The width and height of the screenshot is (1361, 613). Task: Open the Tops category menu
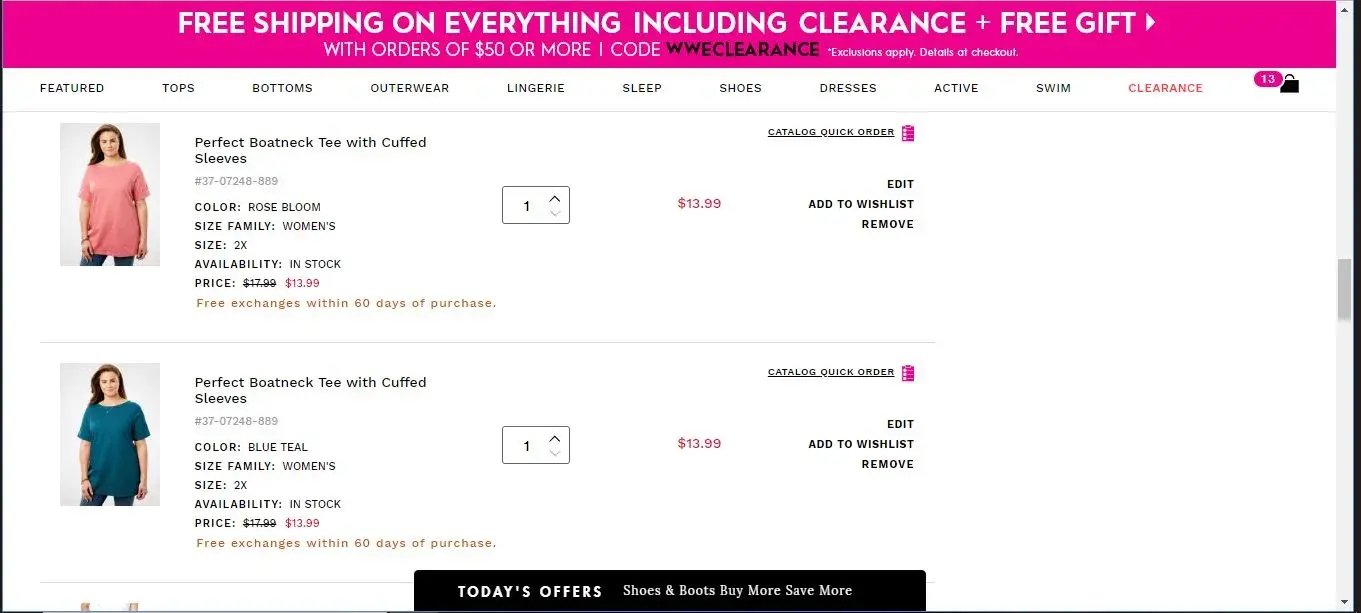pos(178,88)
